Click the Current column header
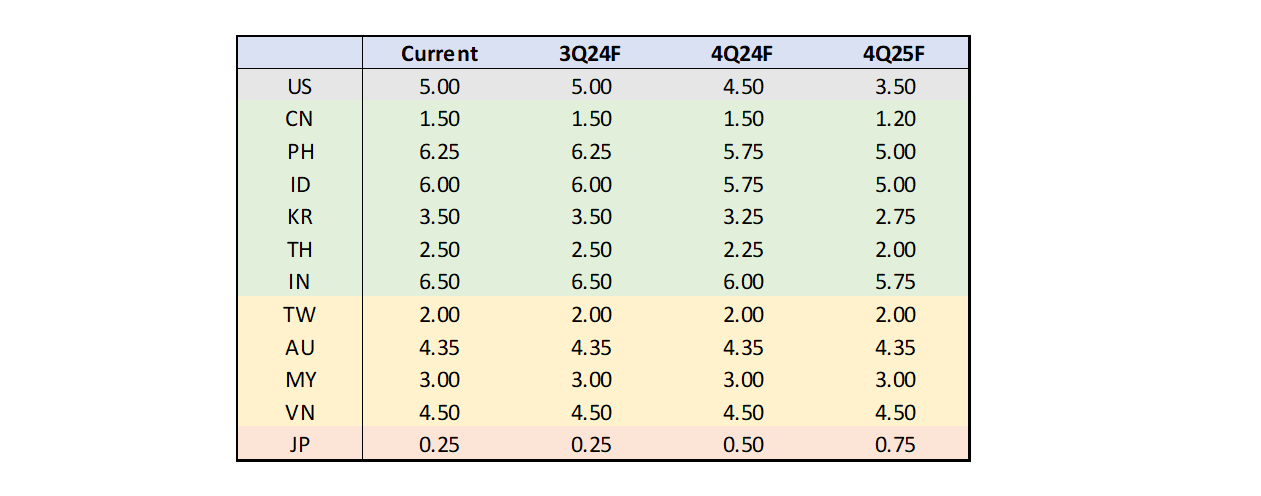The width and height of the screenshot is (1261, 496). point(439,54)
